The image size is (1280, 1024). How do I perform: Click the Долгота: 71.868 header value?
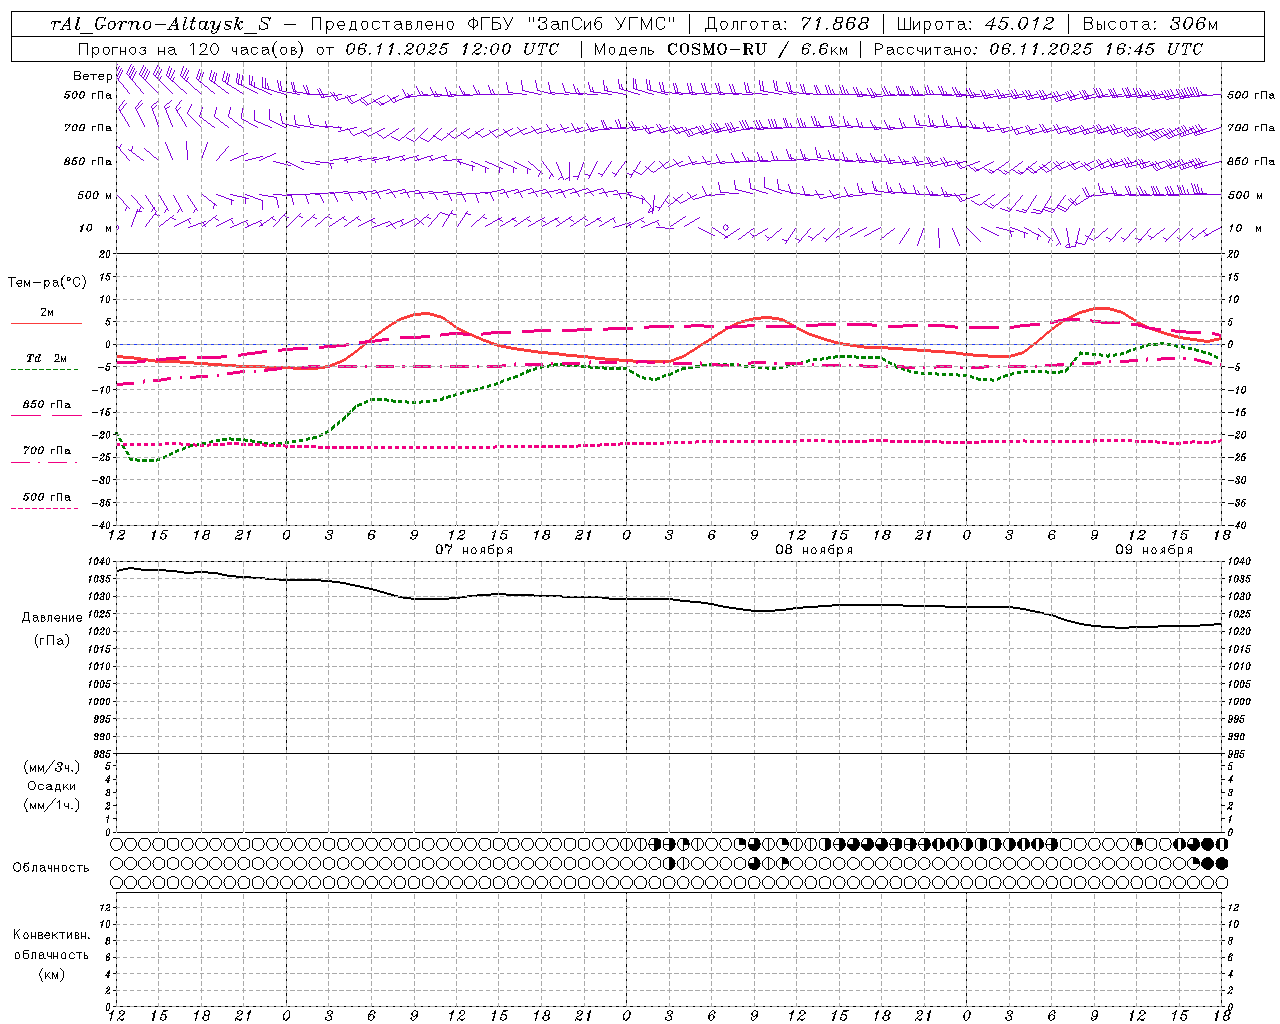coord(787,24)
